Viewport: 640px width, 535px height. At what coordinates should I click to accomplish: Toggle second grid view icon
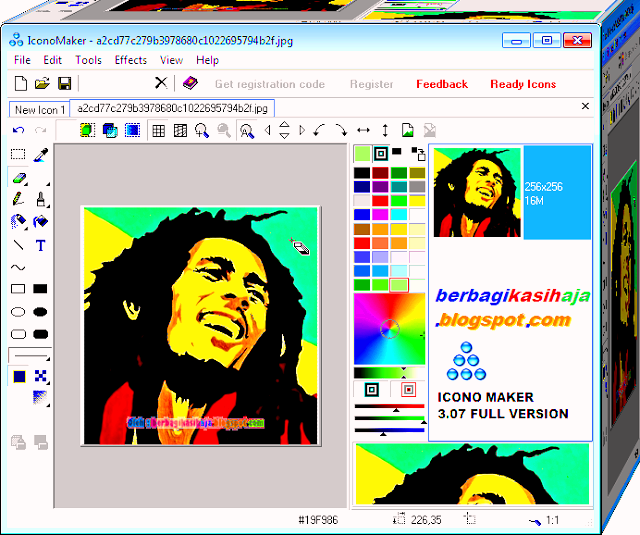click(x=180, y=131)
